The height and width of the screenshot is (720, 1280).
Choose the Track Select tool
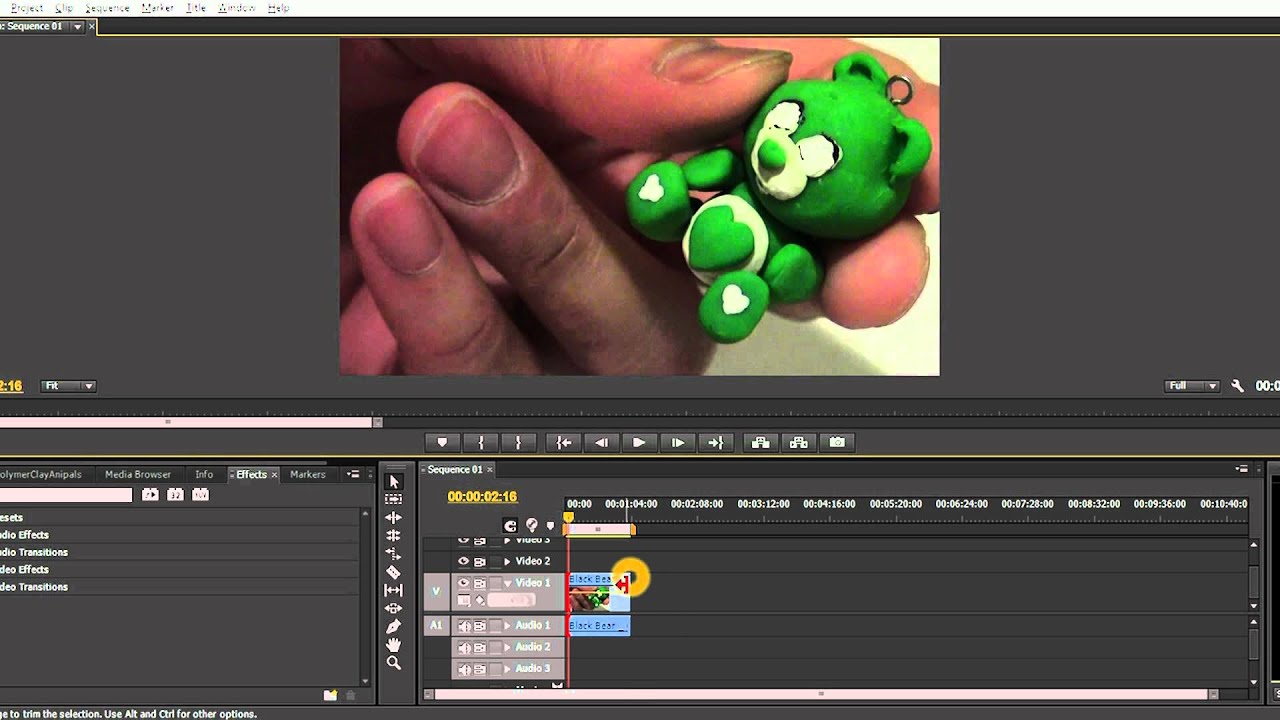pyautogui.click(x=393, y=499)
